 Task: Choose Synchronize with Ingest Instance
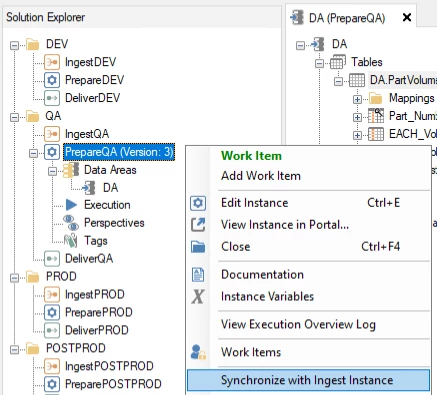point(308,380)
